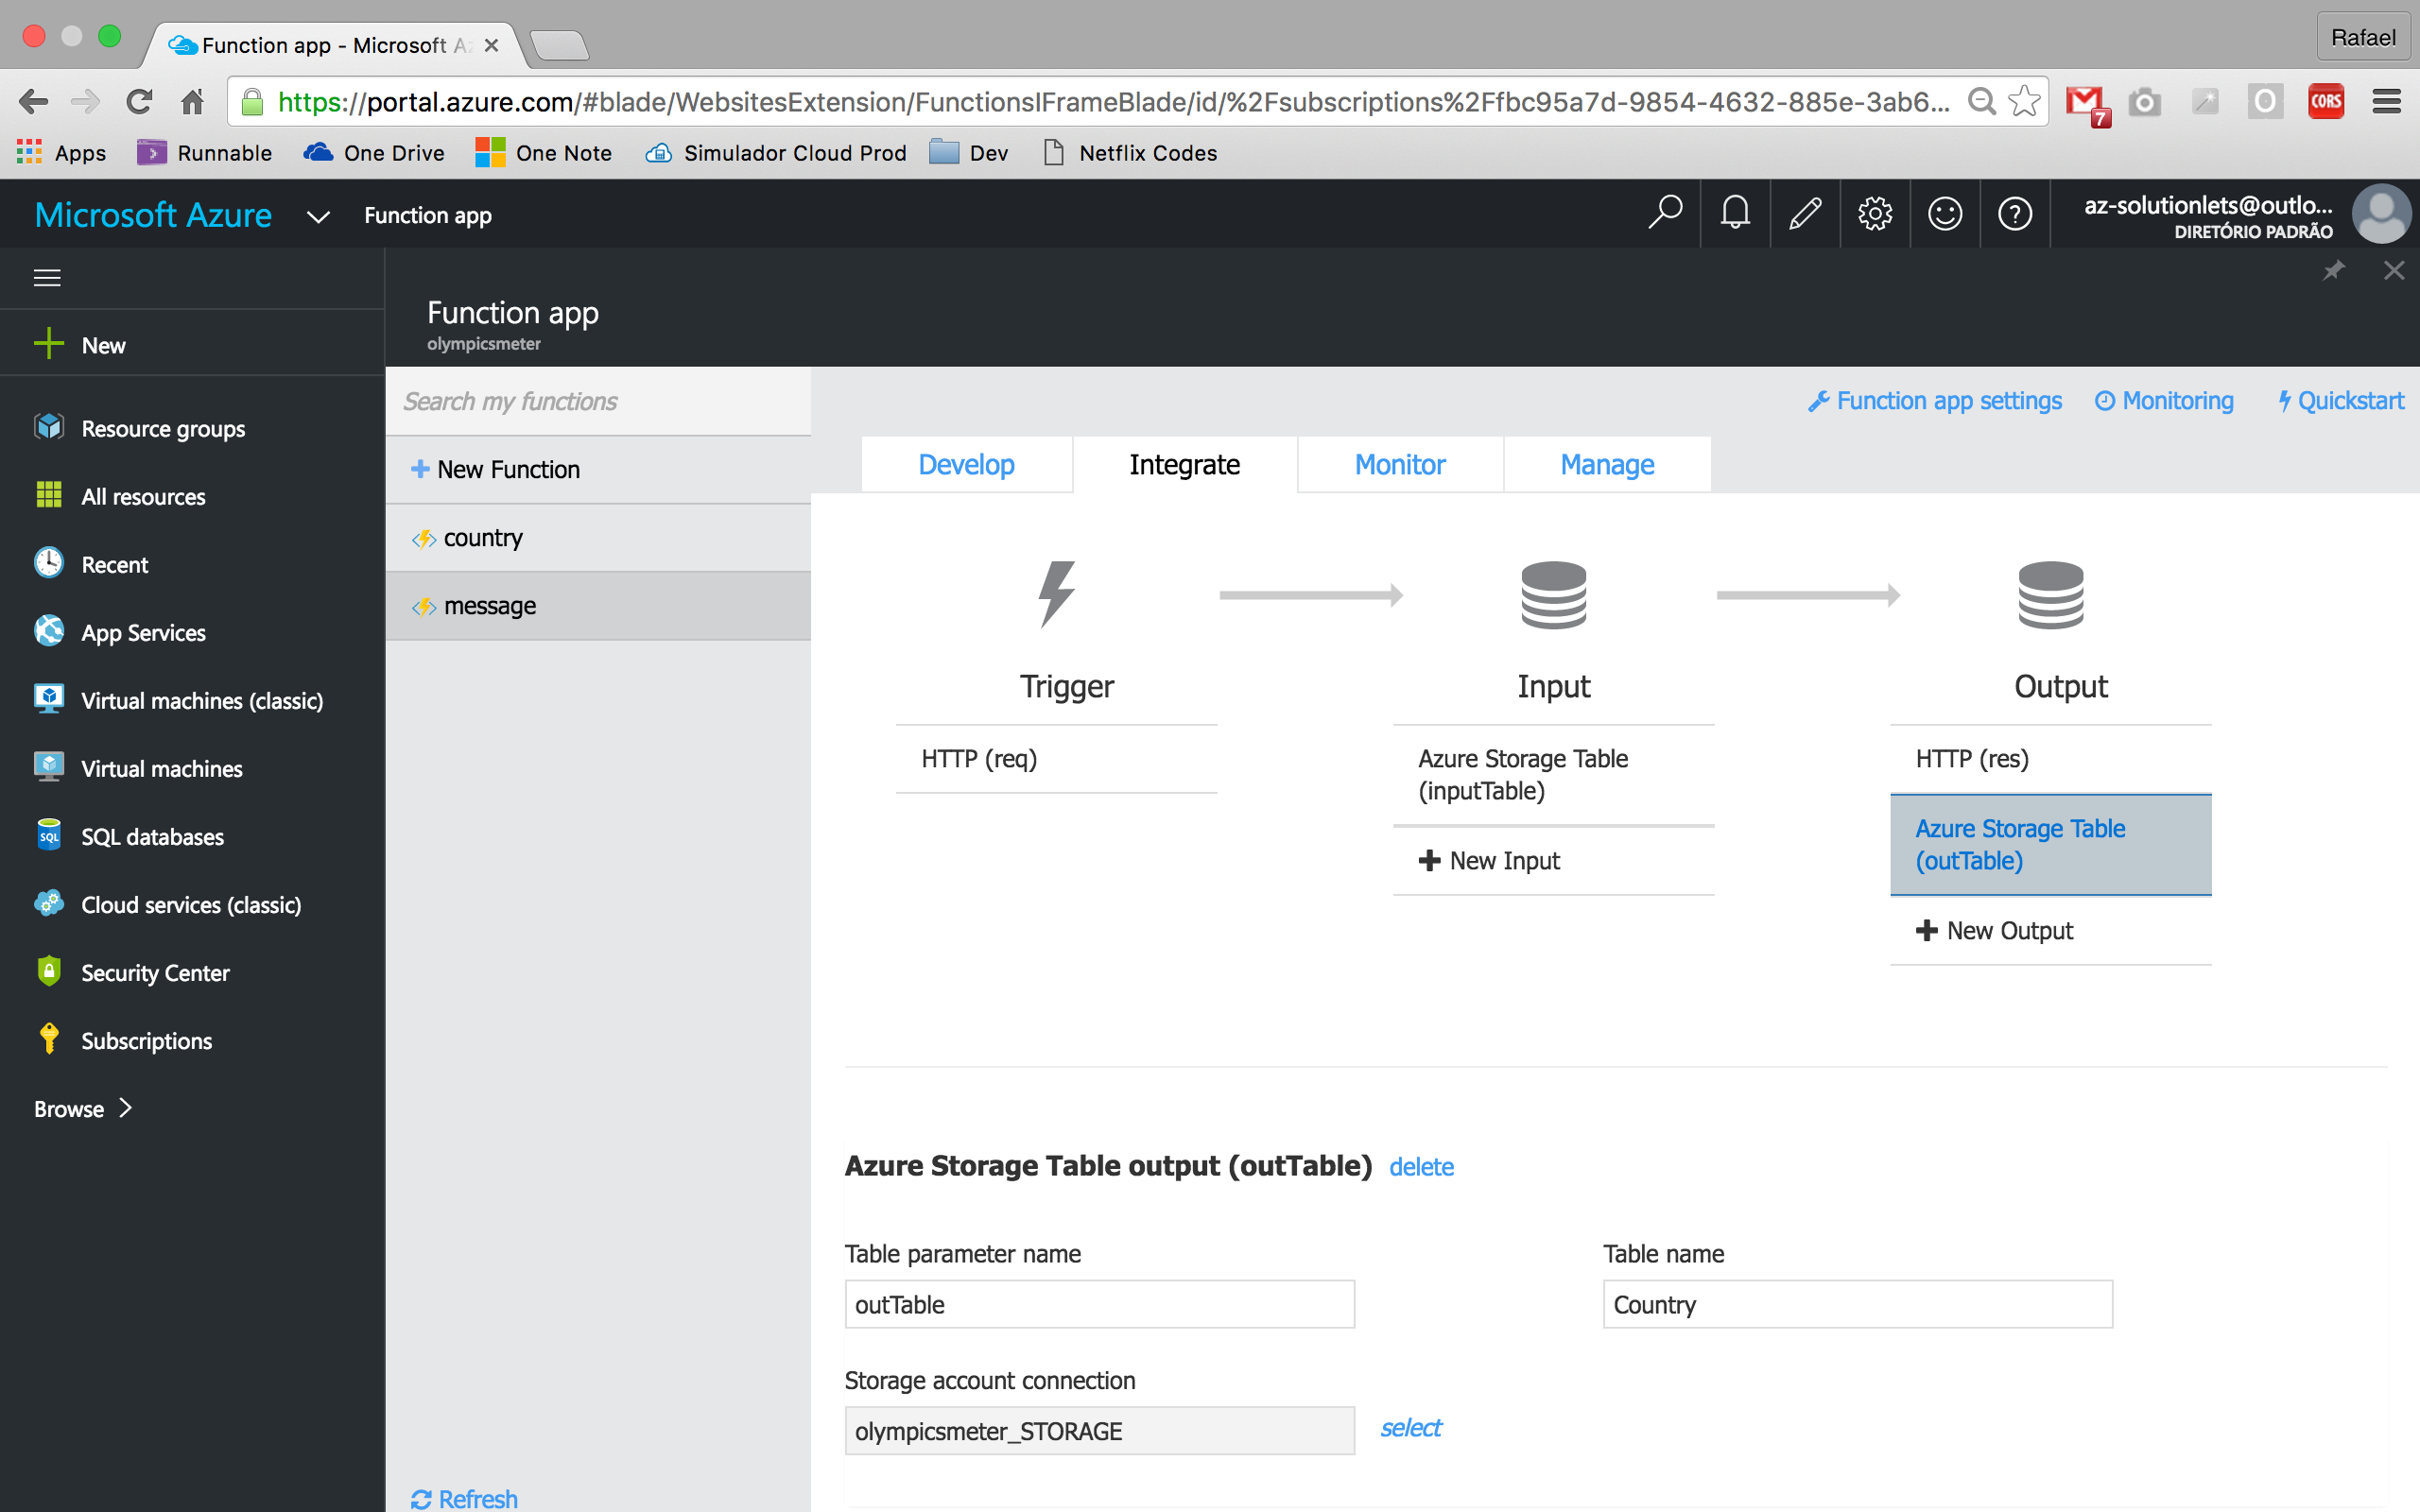Switch to the Develop tab
Image resolution: width=2420 pixels, height=1512 pixels.
pos(966,464)
